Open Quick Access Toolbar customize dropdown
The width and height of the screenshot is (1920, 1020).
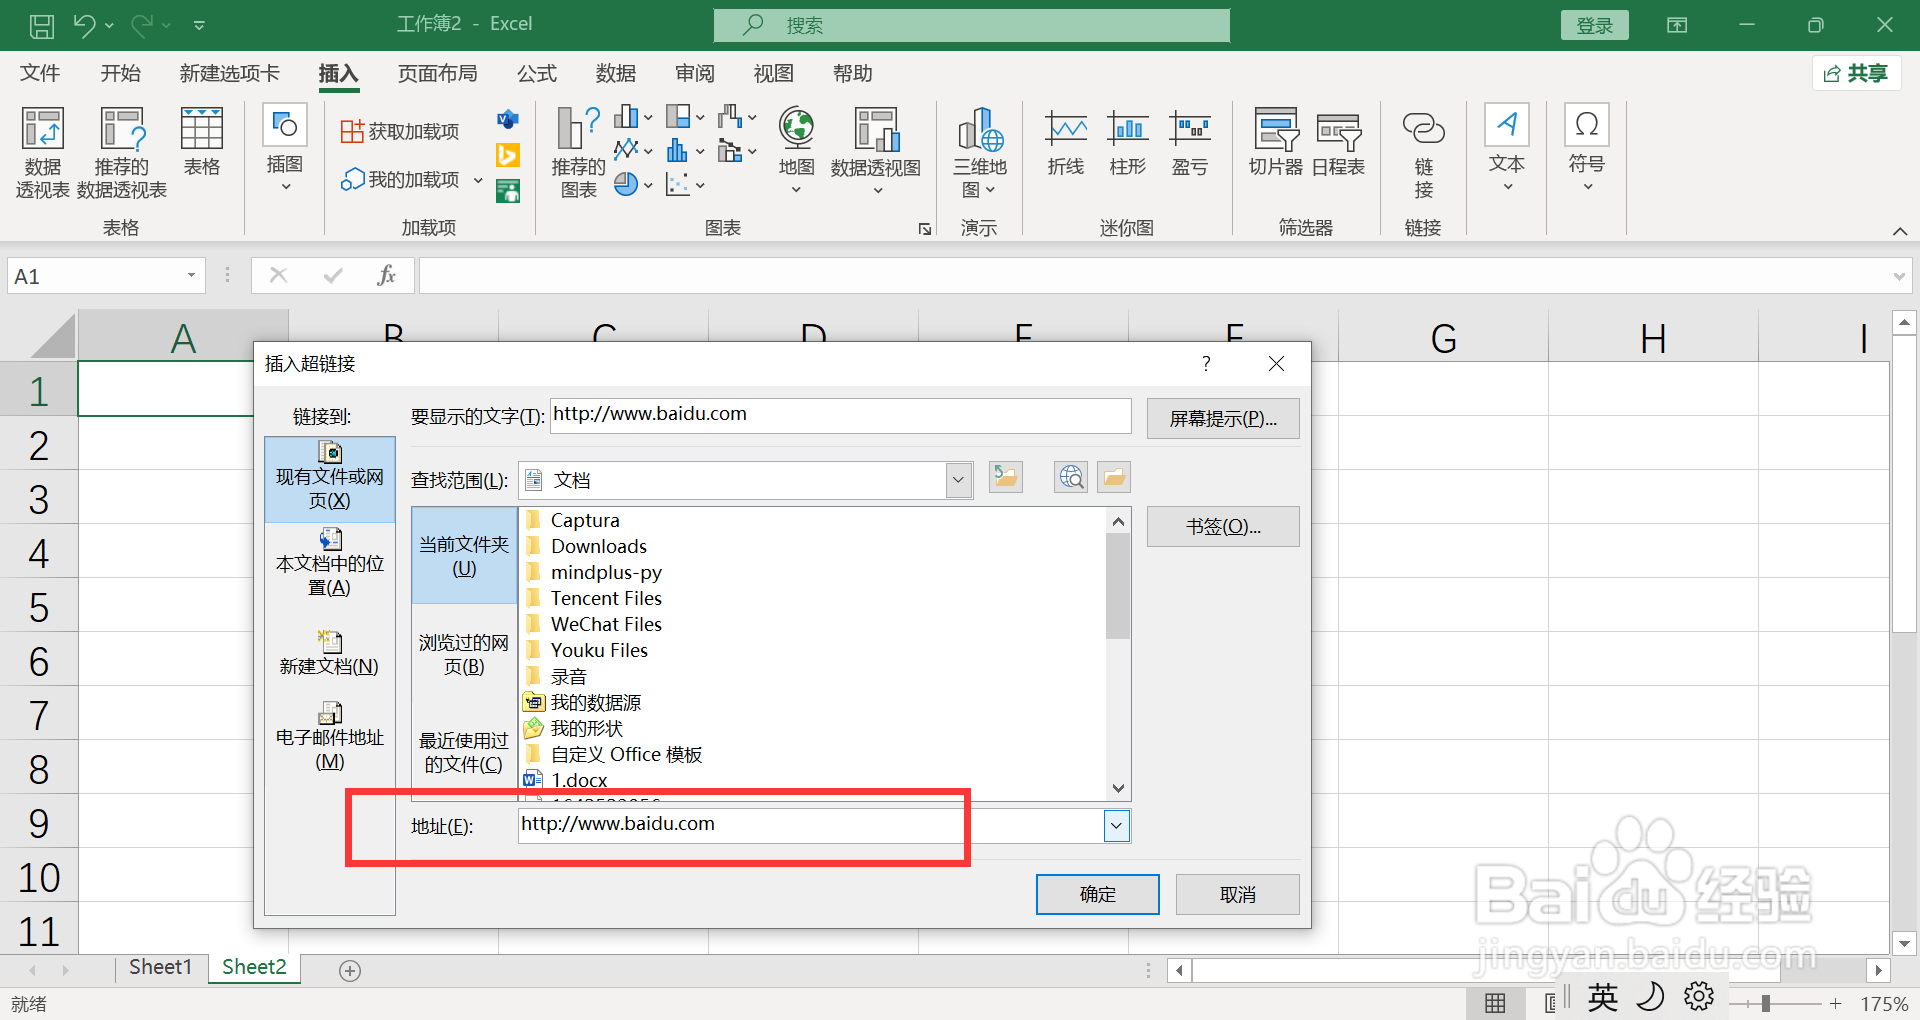coord(199,25)
